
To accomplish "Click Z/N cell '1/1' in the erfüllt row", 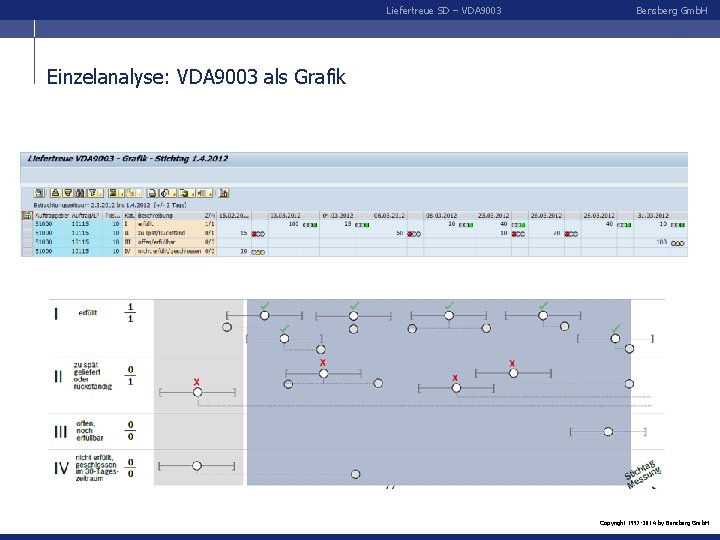I will [209, 224].
